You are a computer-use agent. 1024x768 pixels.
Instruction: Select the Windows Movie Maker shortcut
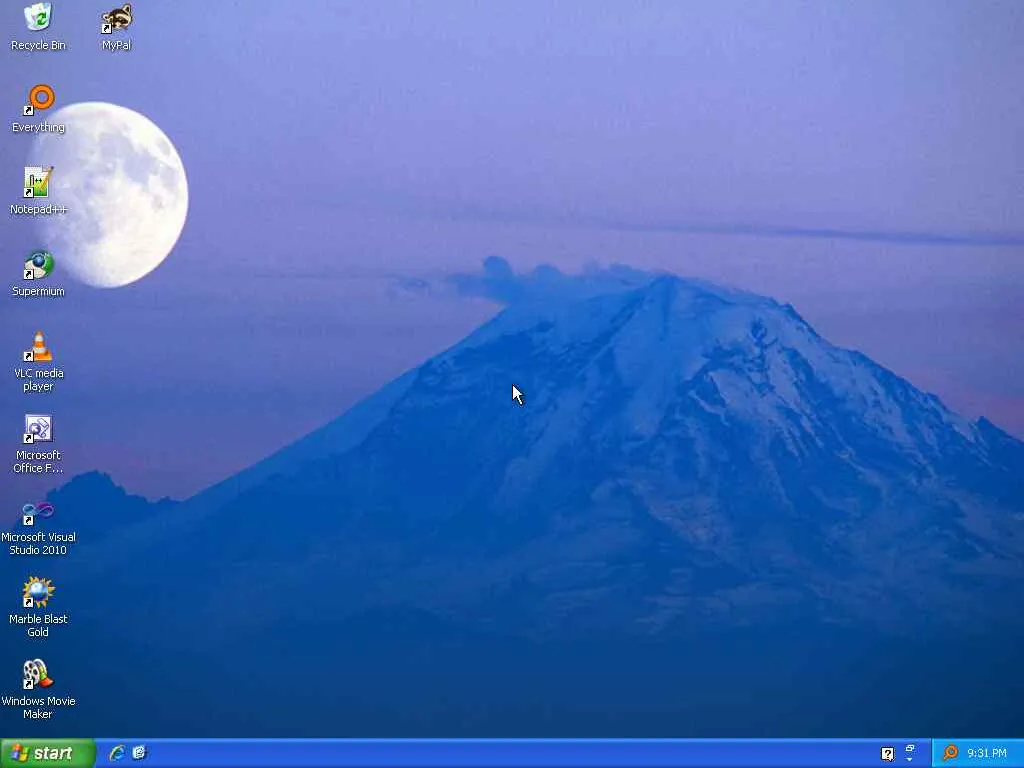38,690
